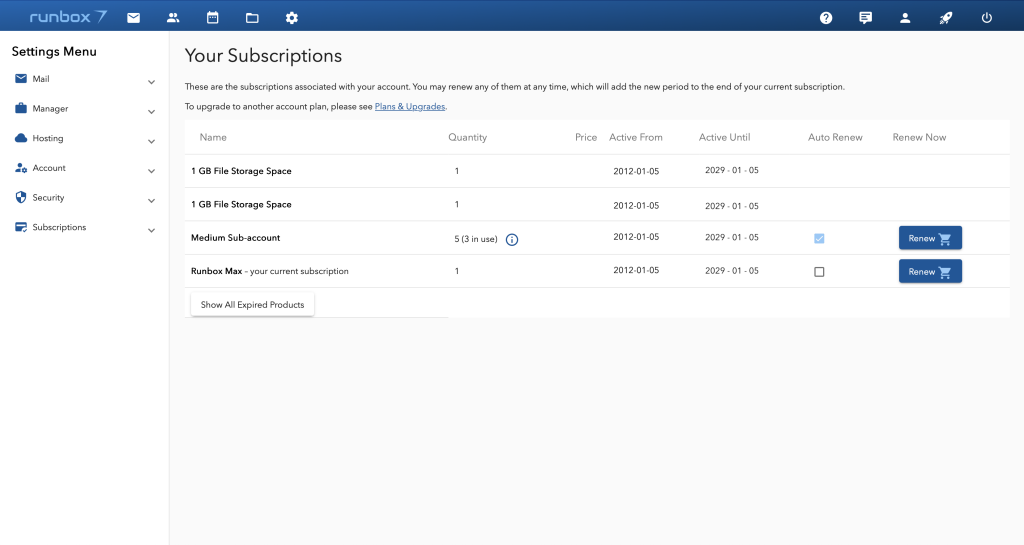Click the Settings gear icon in top bar
The image size is (1024, 545).
click(292, 17)
